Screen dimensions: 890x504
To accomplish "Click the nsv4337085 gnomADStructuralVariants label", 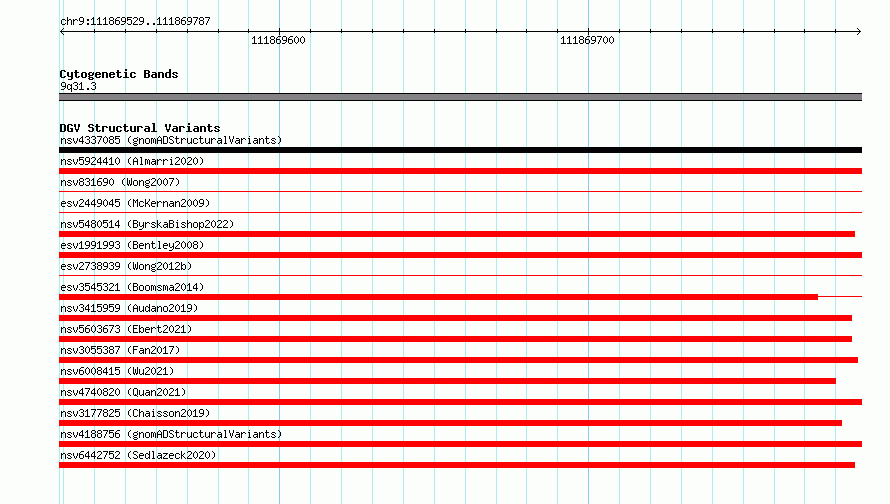I will (x=171, y=140).
